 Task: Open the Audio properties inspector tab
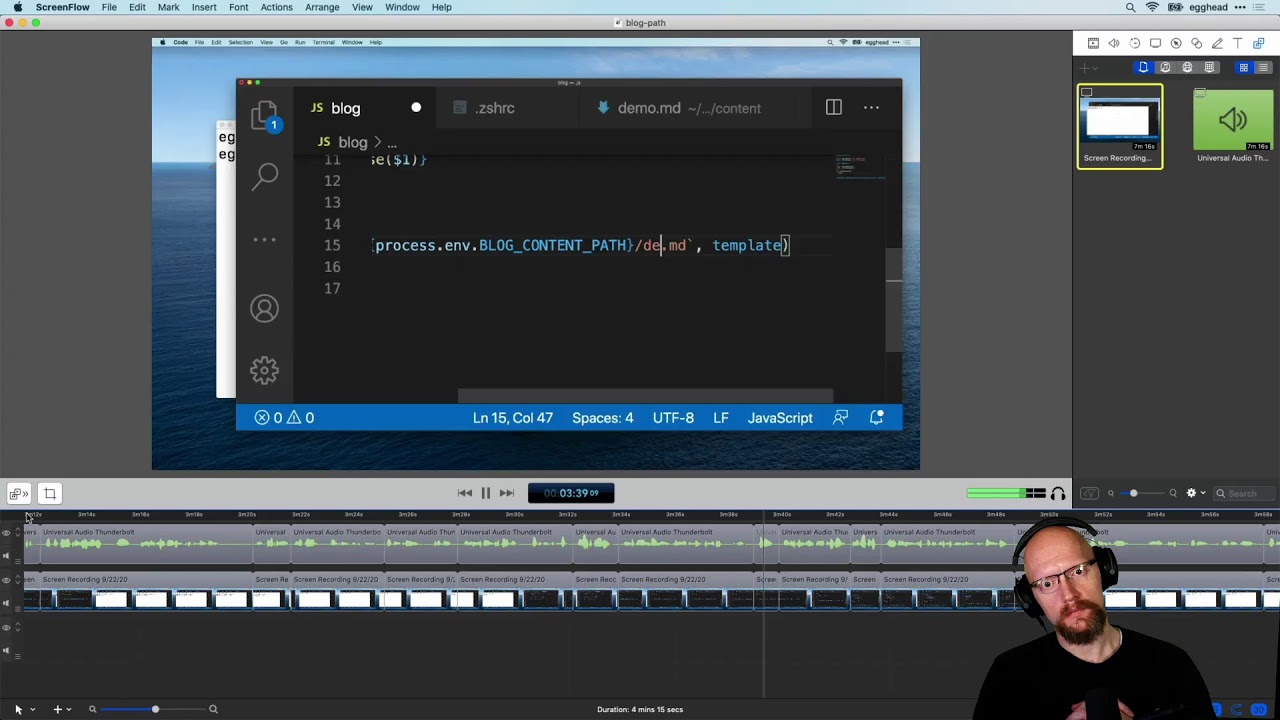1114,43
